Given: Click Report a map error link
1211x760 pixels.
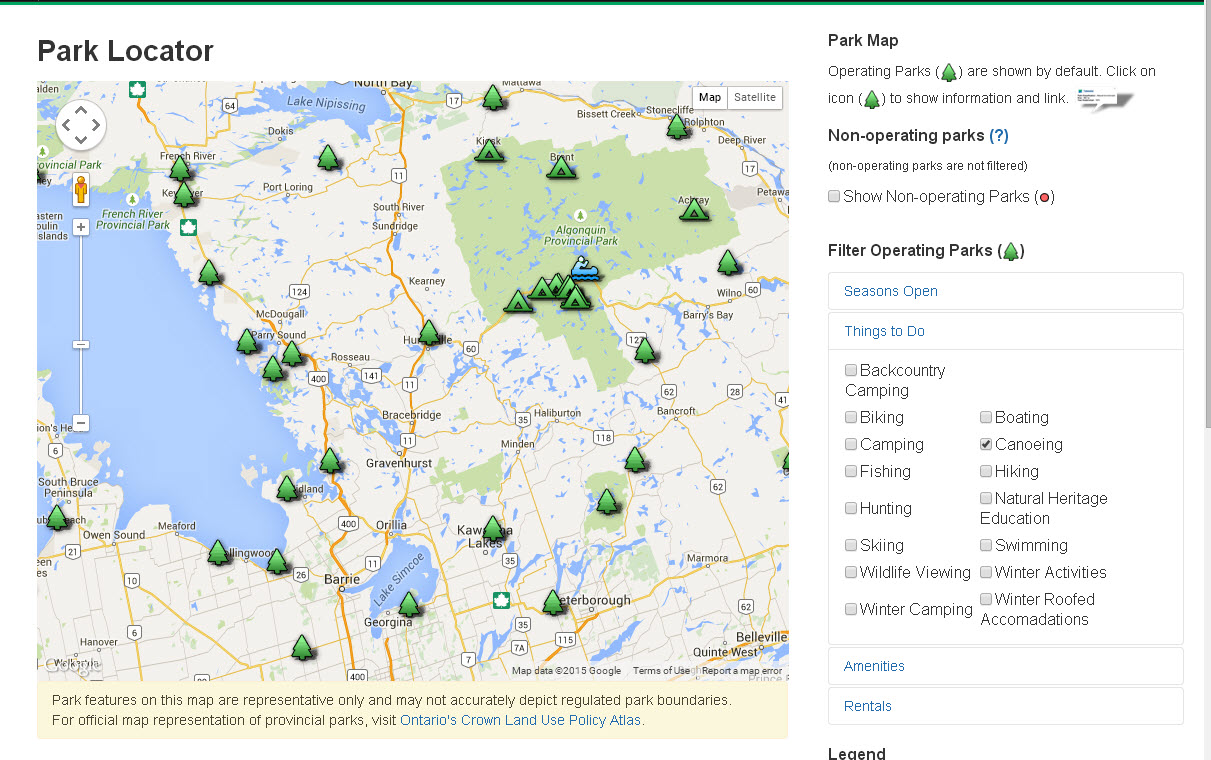Looking at the screenshot, I should (x=742, y=671).
